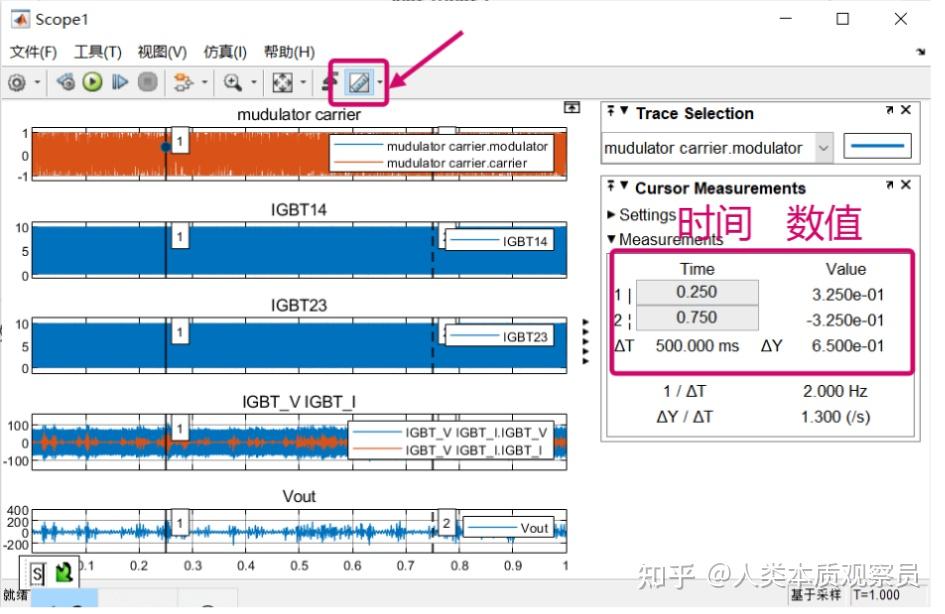
Task: Toggle the cursor measurements ruler icon
Action: [x=359, y=83]
